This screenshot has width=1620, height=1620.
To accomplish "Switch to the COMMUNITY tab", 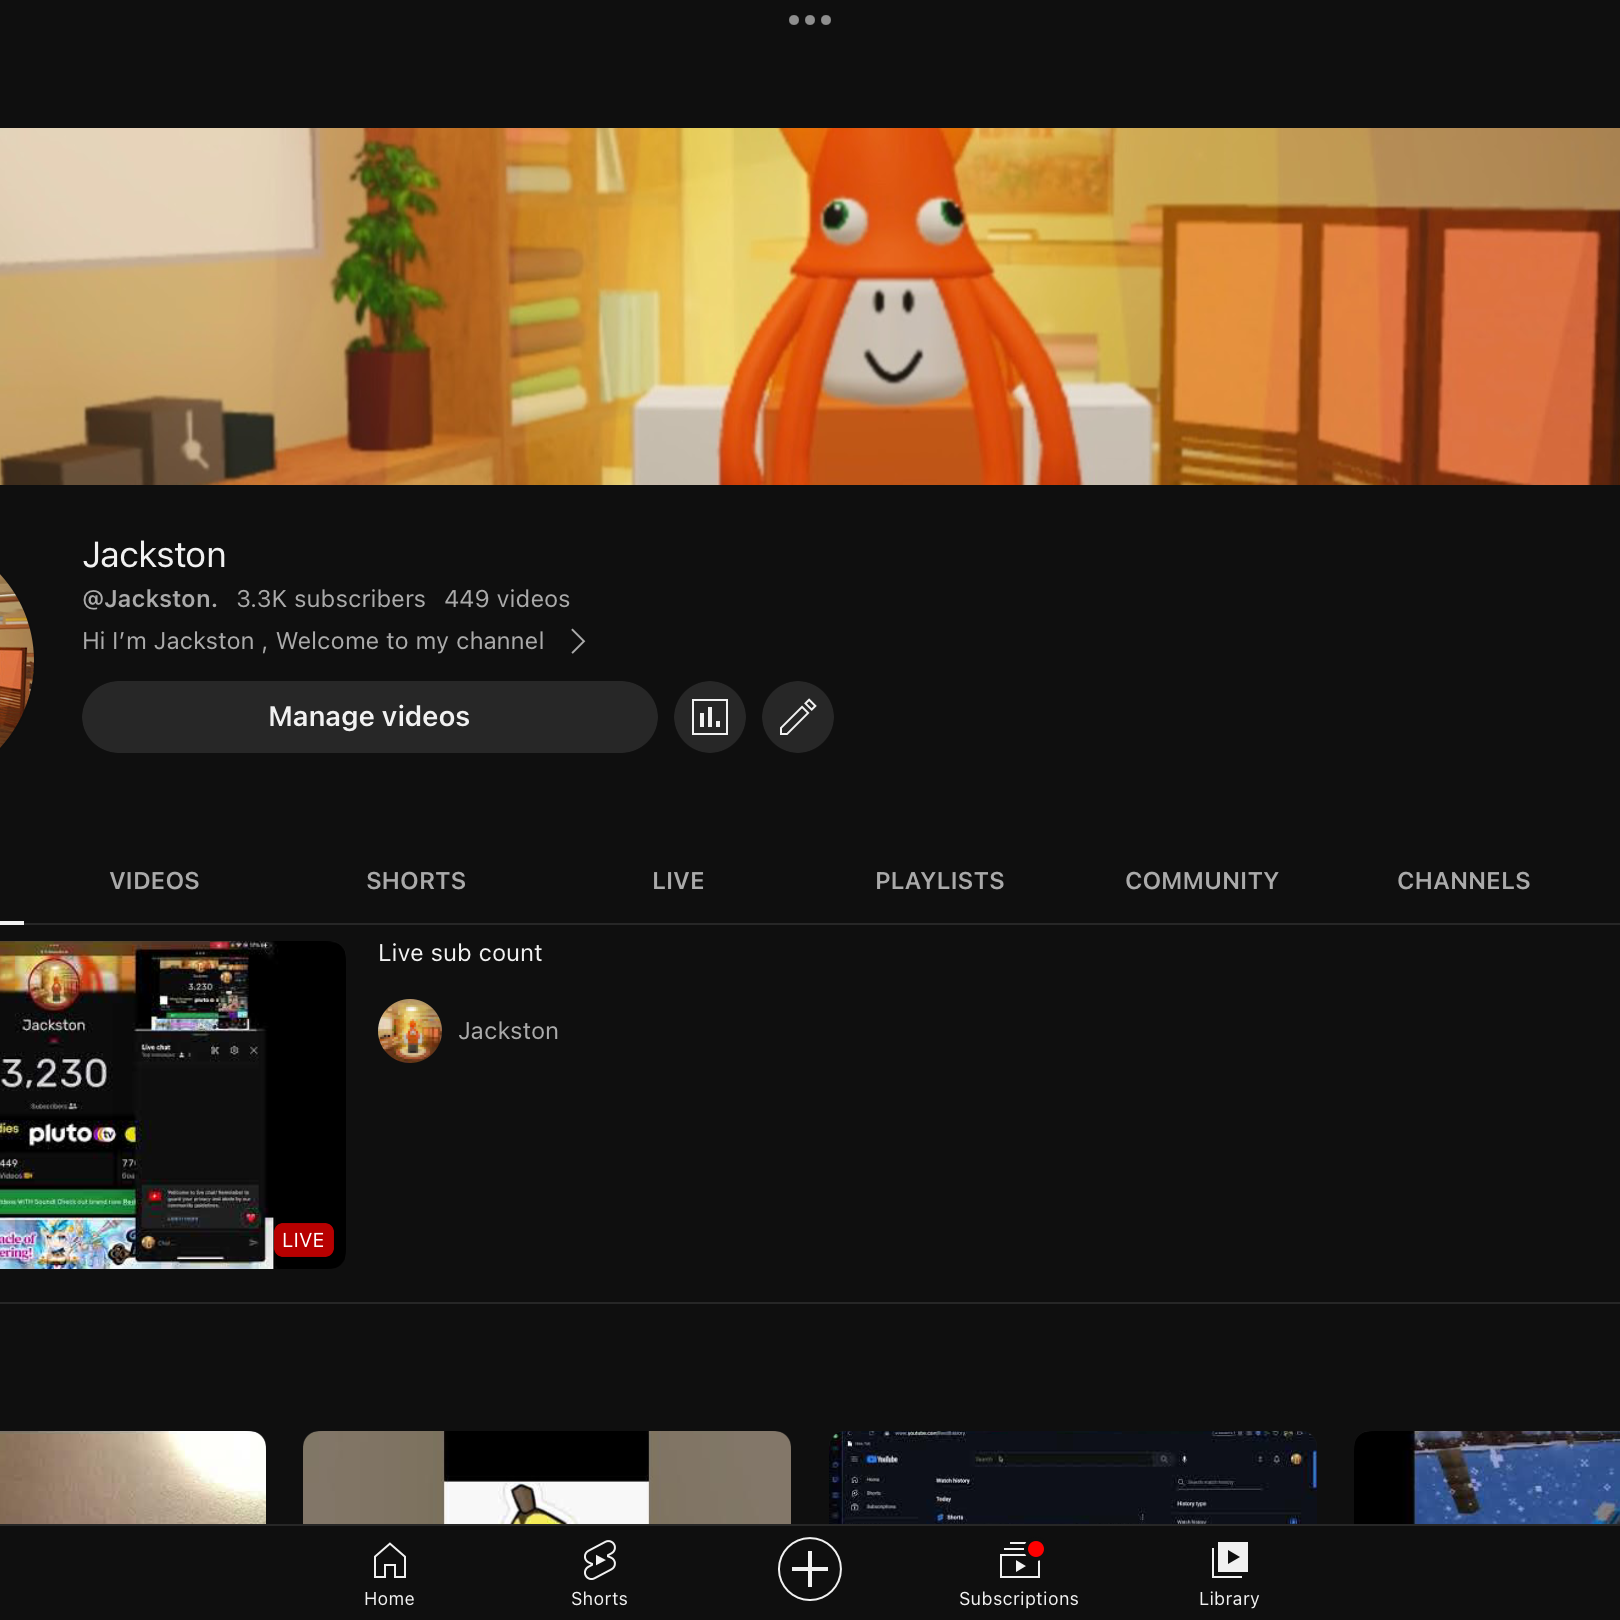I will click(x=1202, y=881).
